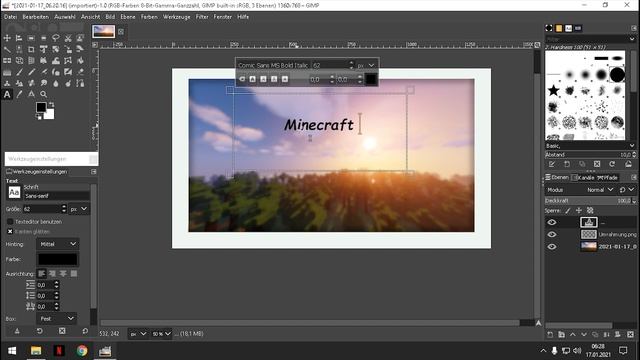
Task: Select the Rectangle Select tool
Action: [x=31, y=38]
